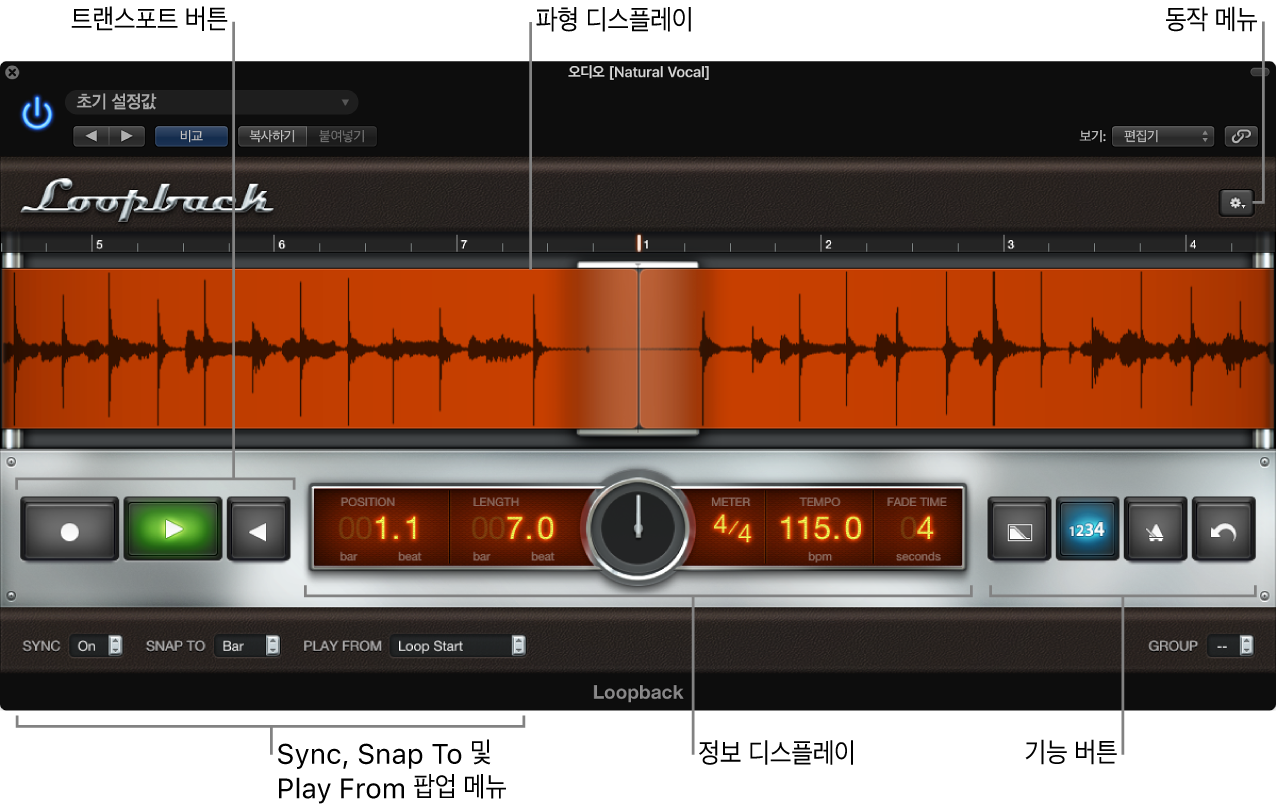1277x811 pixels.
Task: Click the link icon beside the view menu
Action: coord(1240,136)
